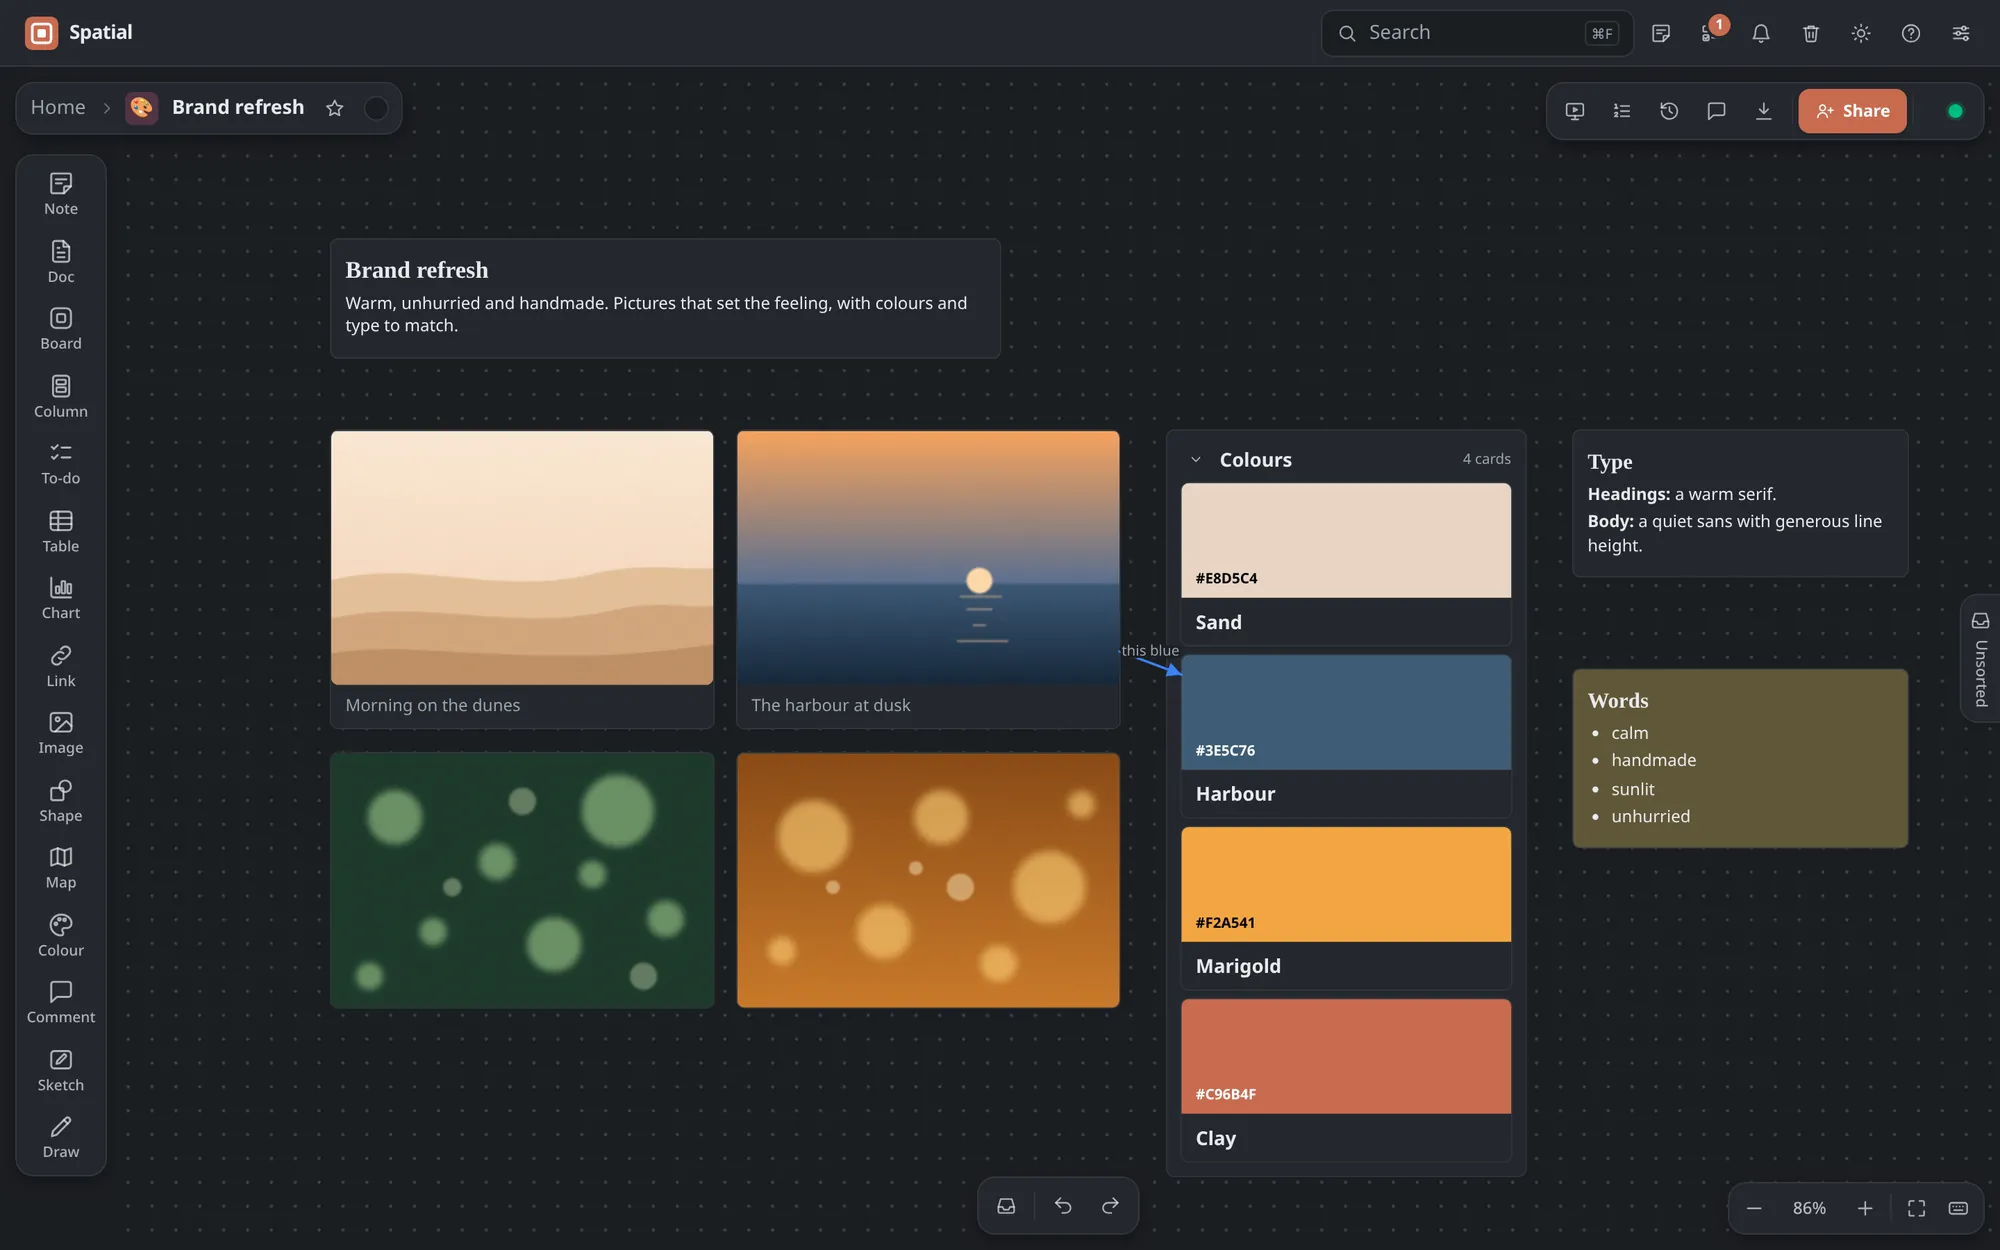Click the Search field
This screenshot has width=2000, height=1250.
coord(1477,33)
